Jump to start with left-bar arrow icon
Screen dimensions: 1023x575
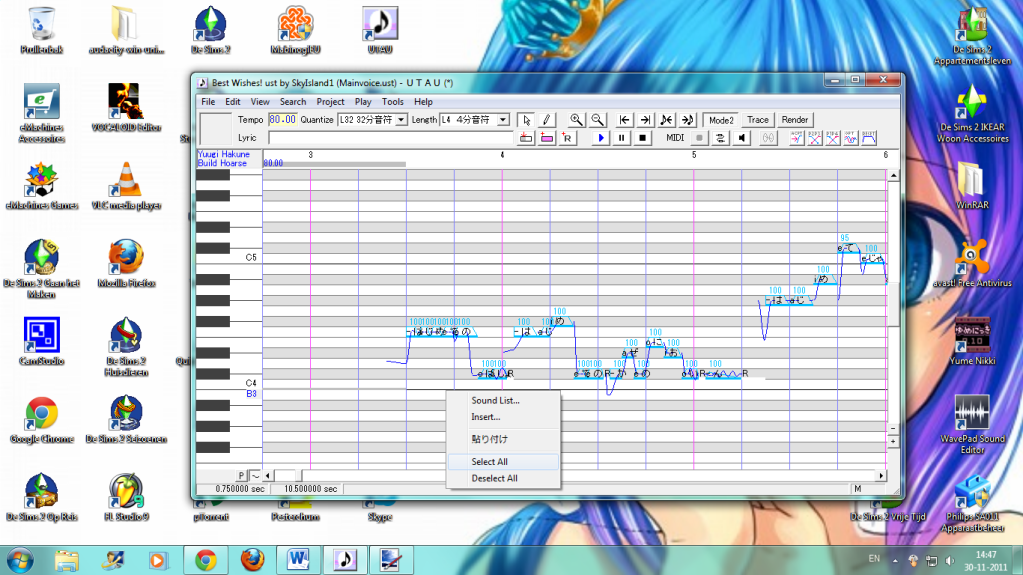point(624,120)
